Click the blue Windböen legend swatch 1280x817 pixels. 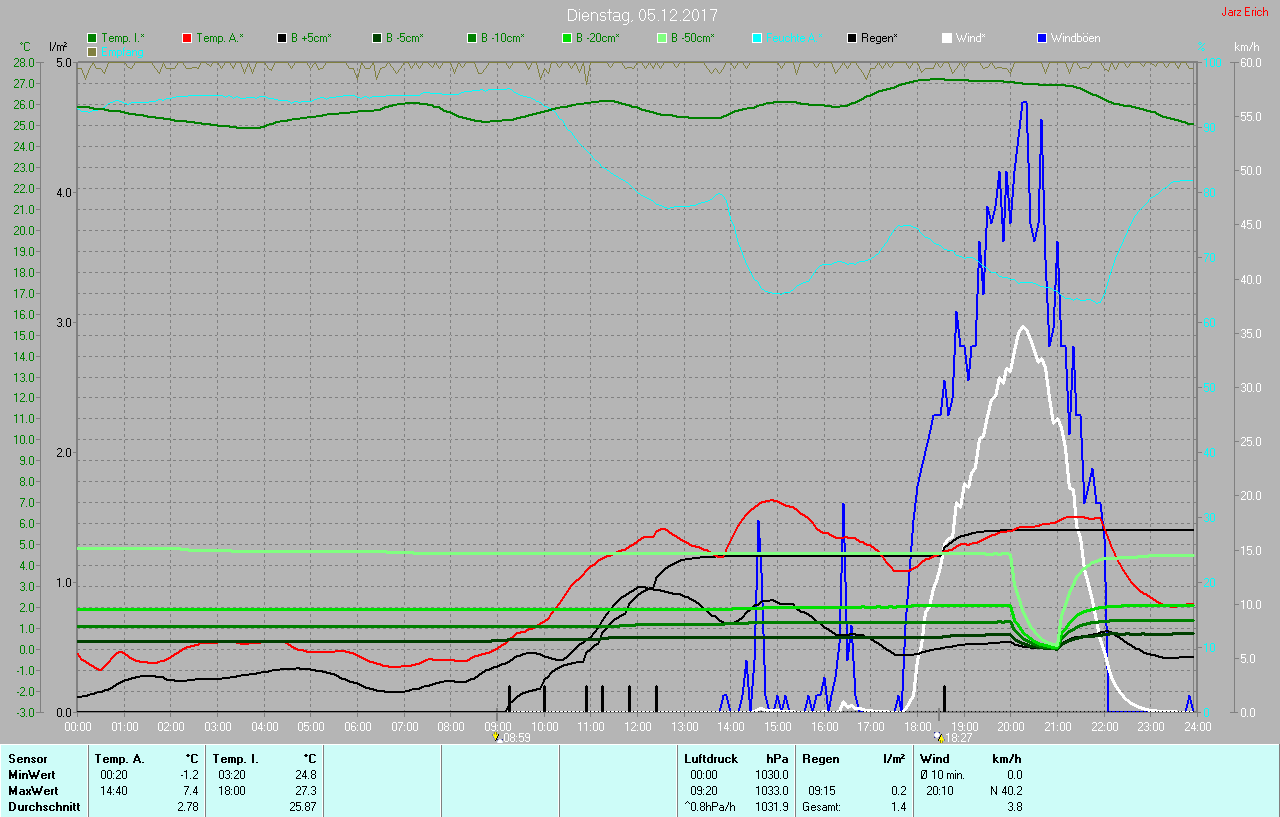coord(1042,38)
